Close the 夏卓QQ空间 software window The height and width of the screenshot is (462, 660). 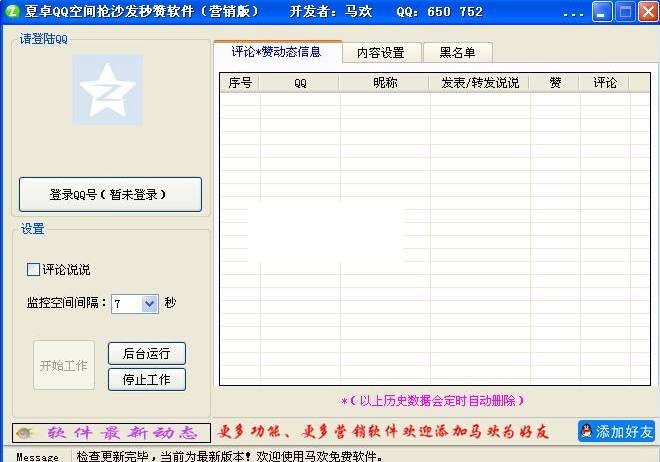[646, 13]
